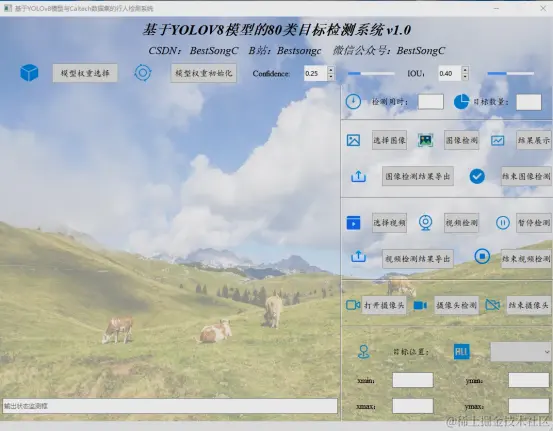Viewport: 554px width, 432px height.
Task: Click 摄像头检测 button
Action: 456,305
